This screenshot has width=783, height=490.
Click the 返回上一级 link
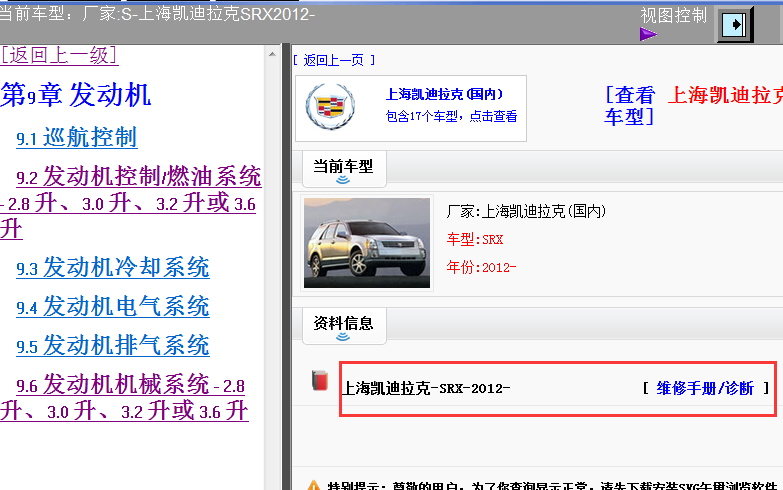59,55
